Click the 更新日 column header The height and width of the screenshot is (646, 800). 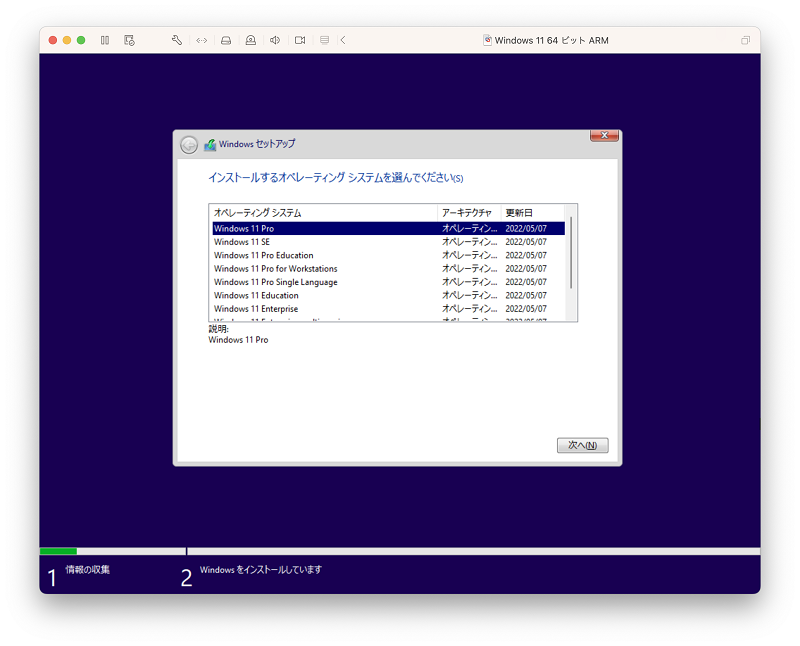[x=533, y=213]
